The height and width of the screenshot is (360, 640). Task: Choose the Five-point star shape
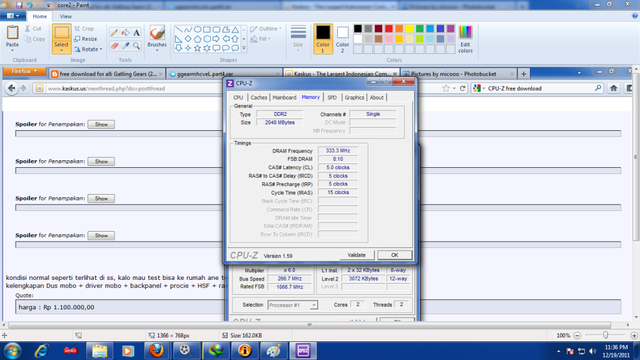pyautogui.click(x=198, y=48)
